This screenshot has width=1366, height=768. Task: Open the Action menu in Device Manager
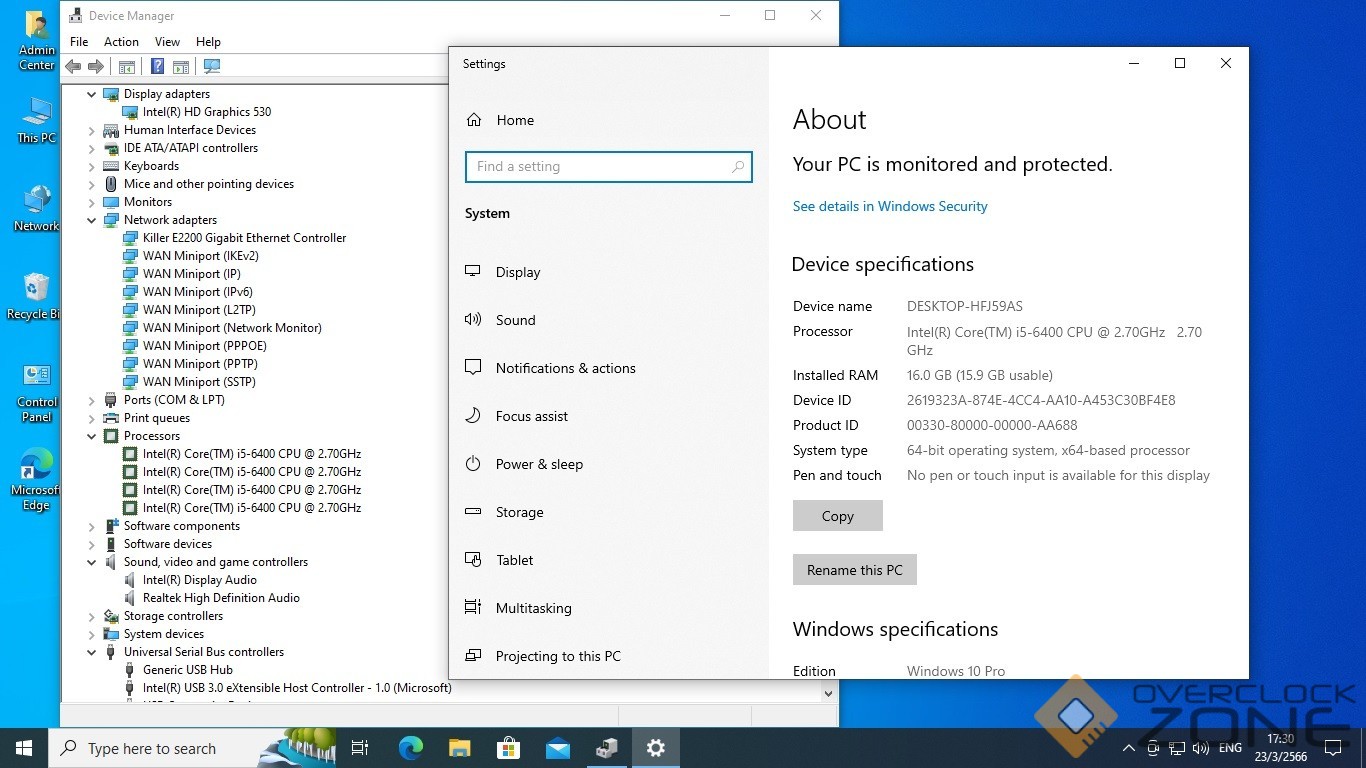[121, 42]
